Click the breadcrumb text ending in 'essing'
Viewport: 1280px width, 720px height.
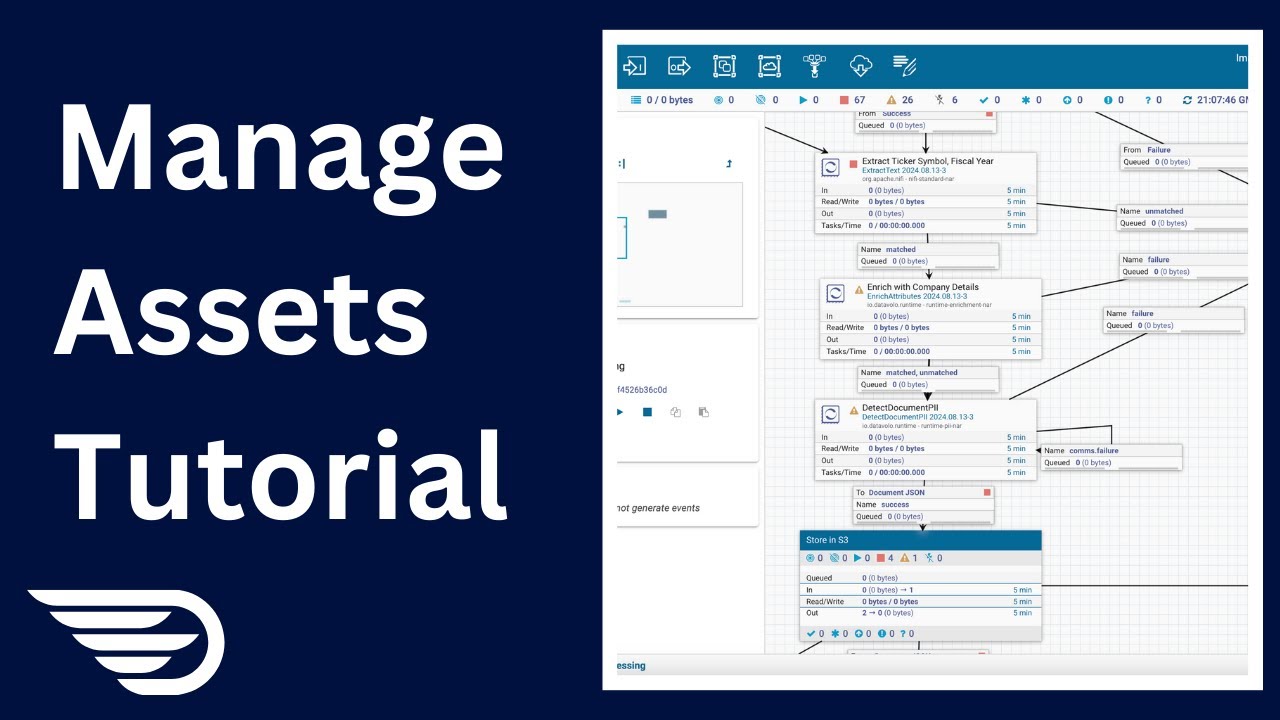631,666
